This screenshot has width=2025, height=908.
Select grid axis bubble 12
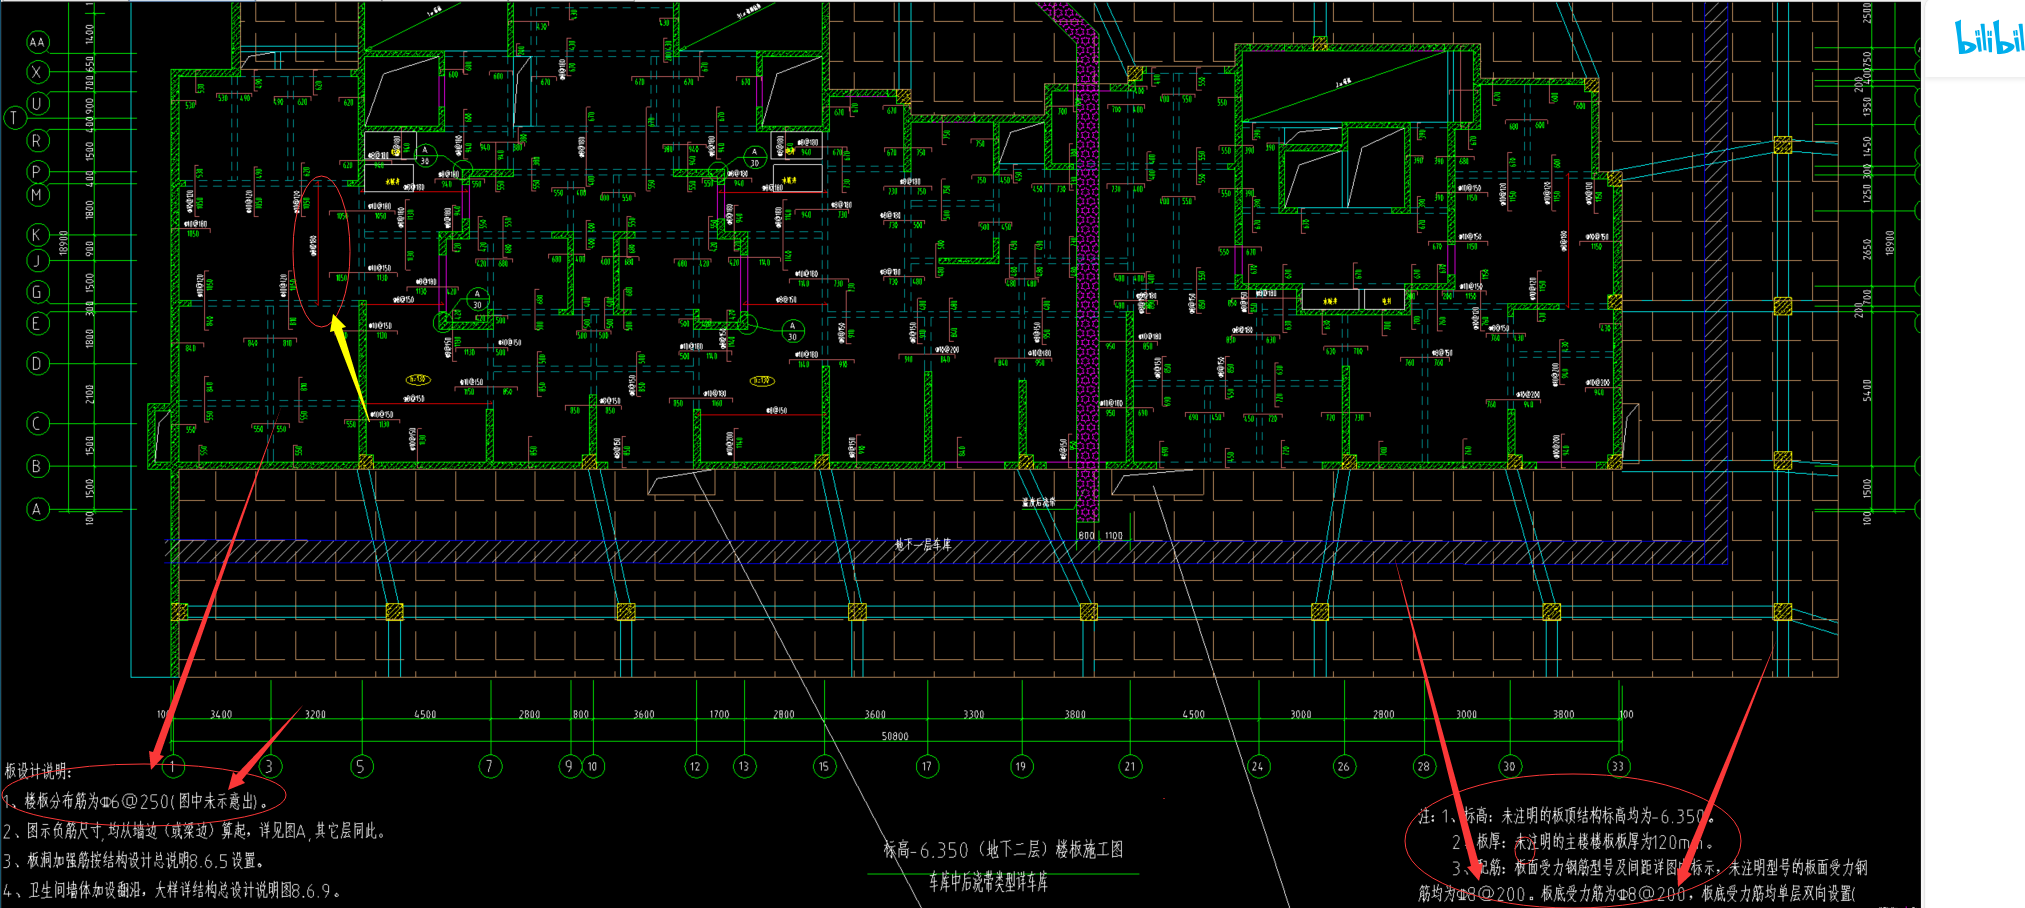(x=695, y=767)
